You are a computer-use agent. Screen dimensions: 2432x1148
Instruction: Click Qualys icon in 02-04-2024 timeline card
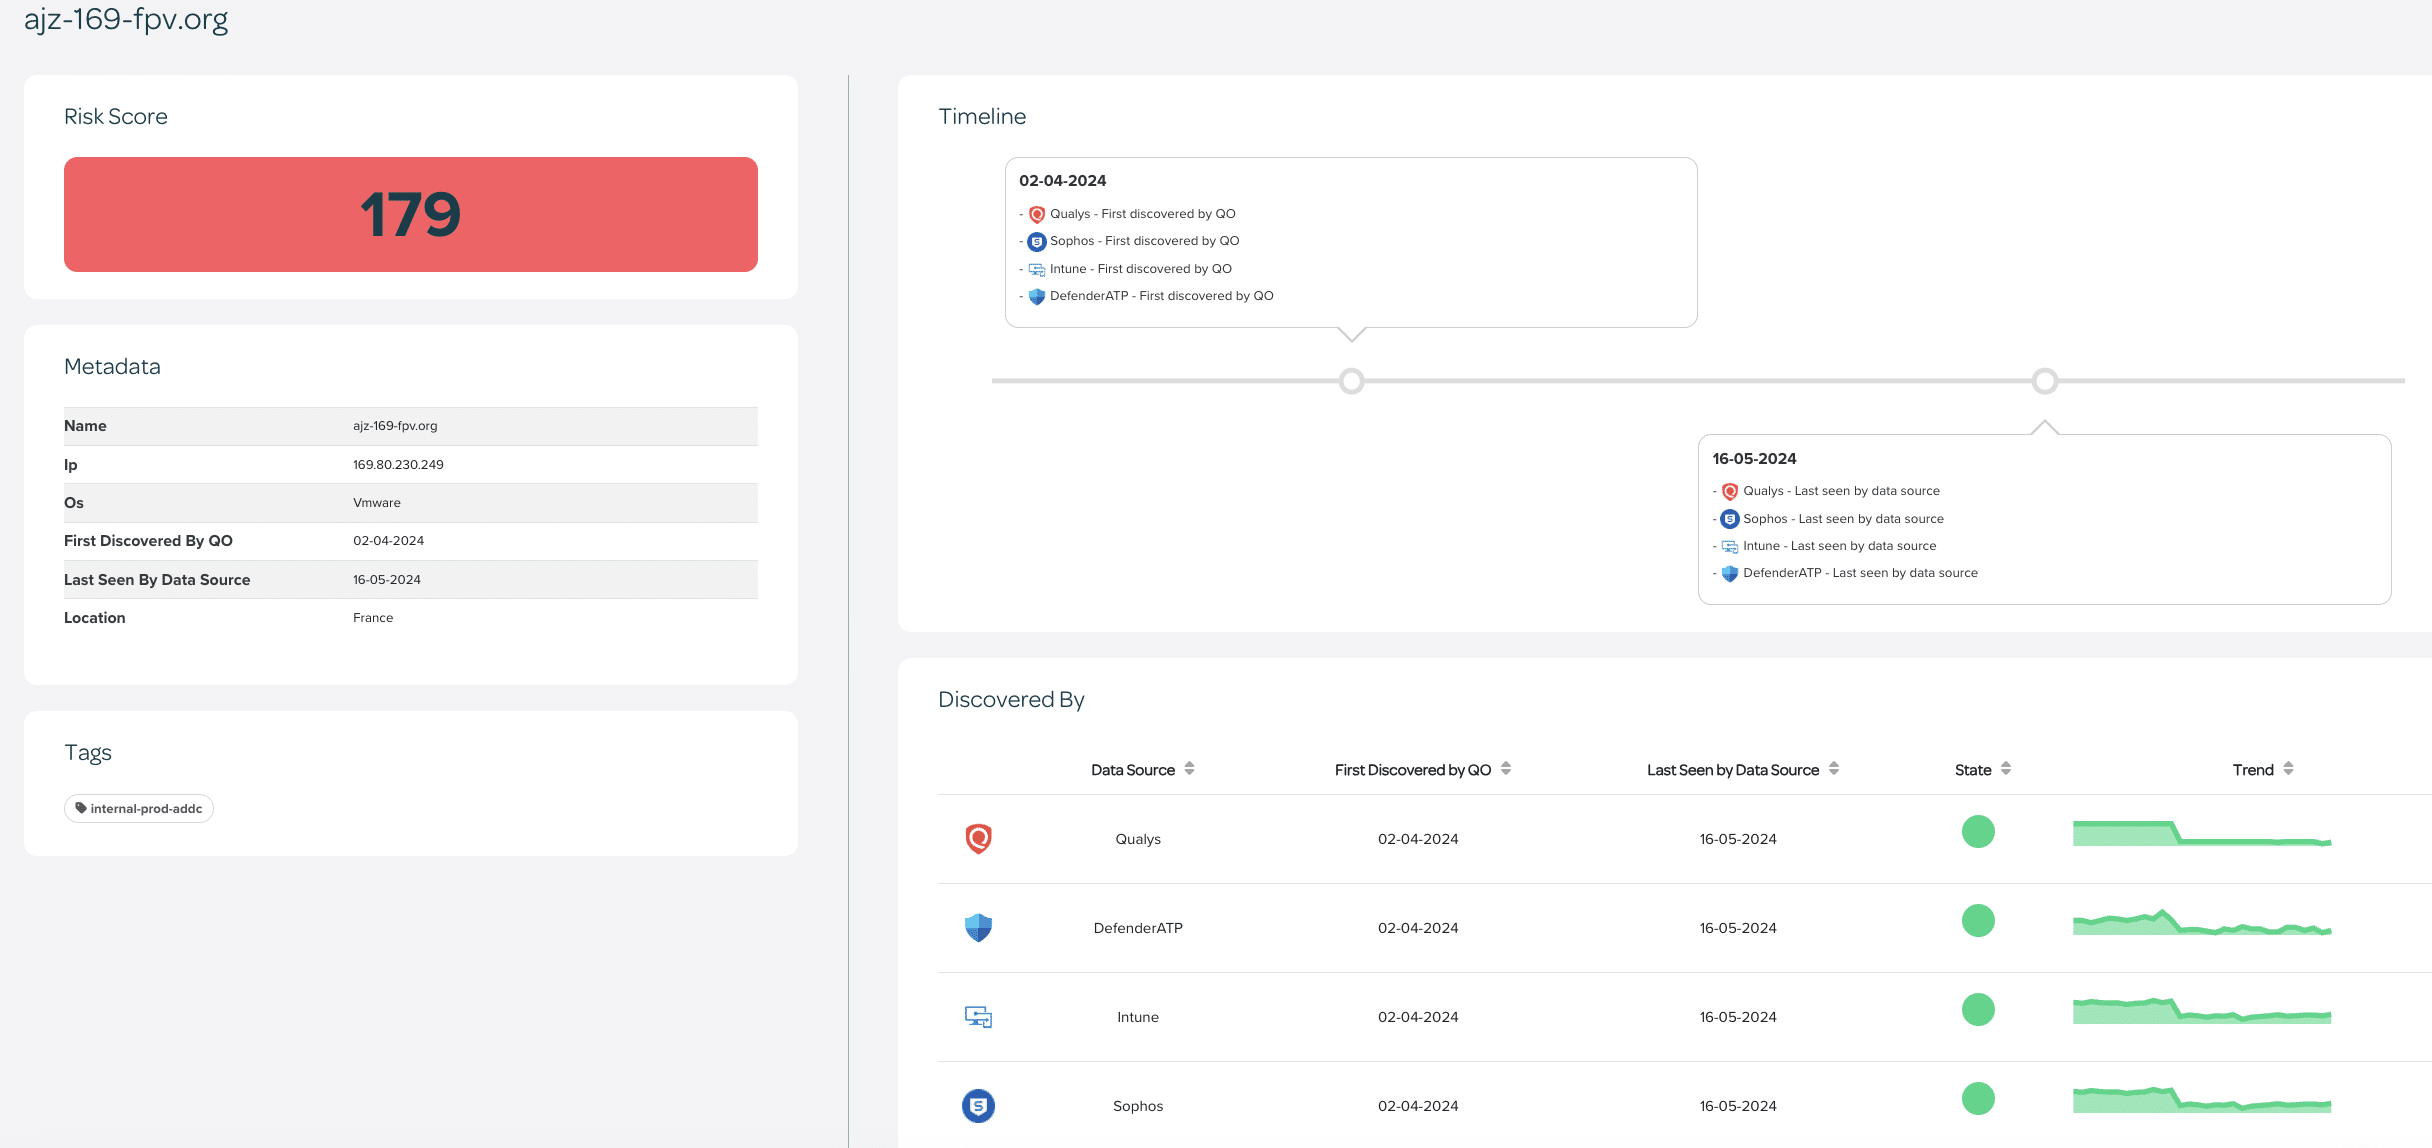coord(1037,214)
